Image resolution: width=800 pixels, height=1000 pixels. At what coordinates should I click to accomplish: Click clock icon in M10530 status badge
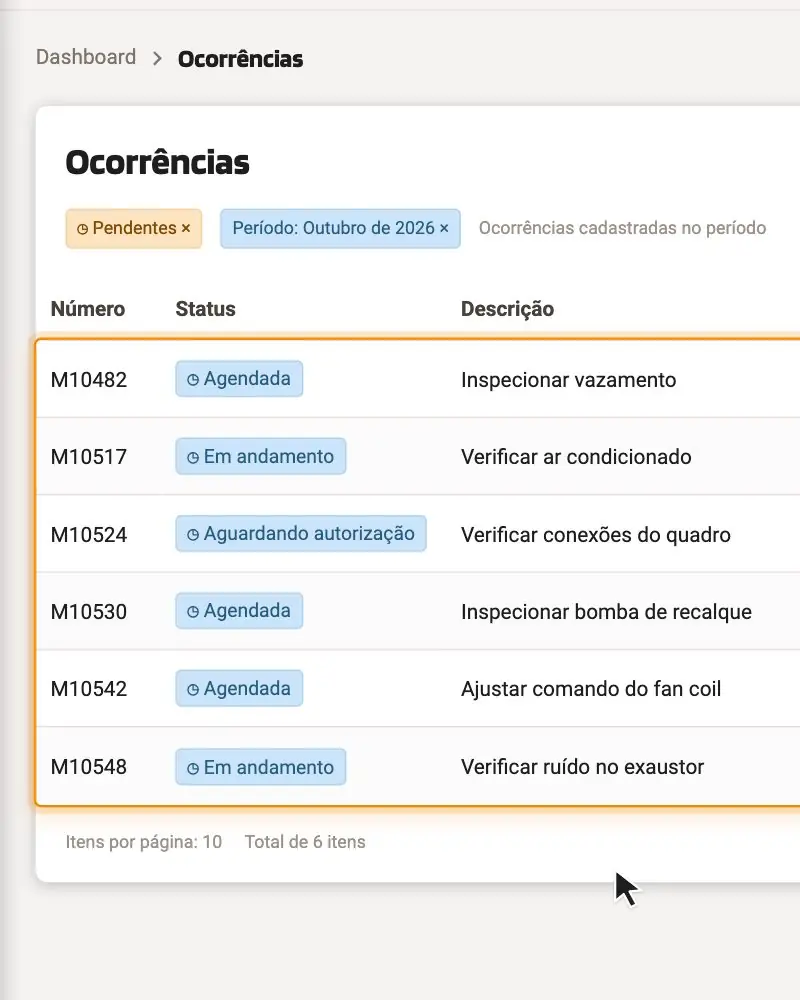click(193, 612)
